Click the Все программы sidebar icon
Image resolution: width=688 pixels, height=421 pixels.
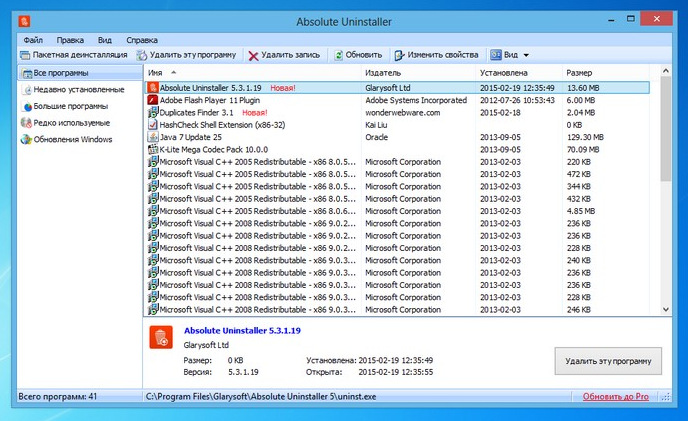coord(27,73)
